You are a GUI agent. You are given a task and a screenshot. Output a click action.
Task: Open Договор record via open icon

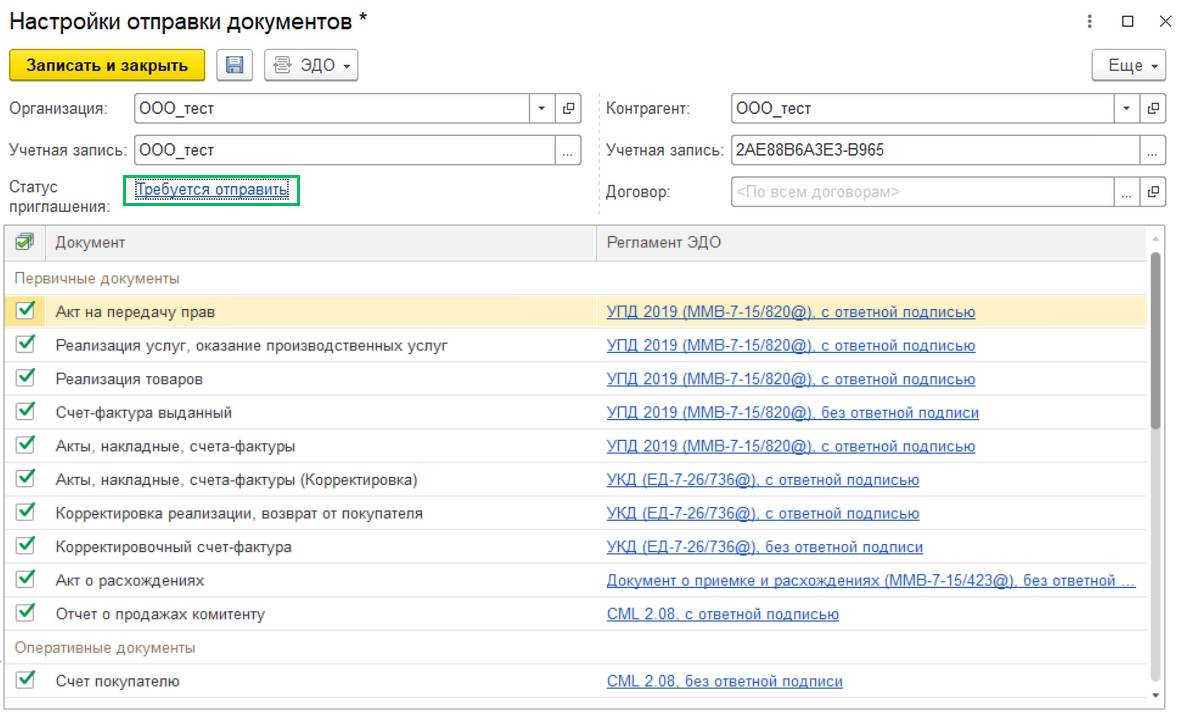(x=1153, y=192)
